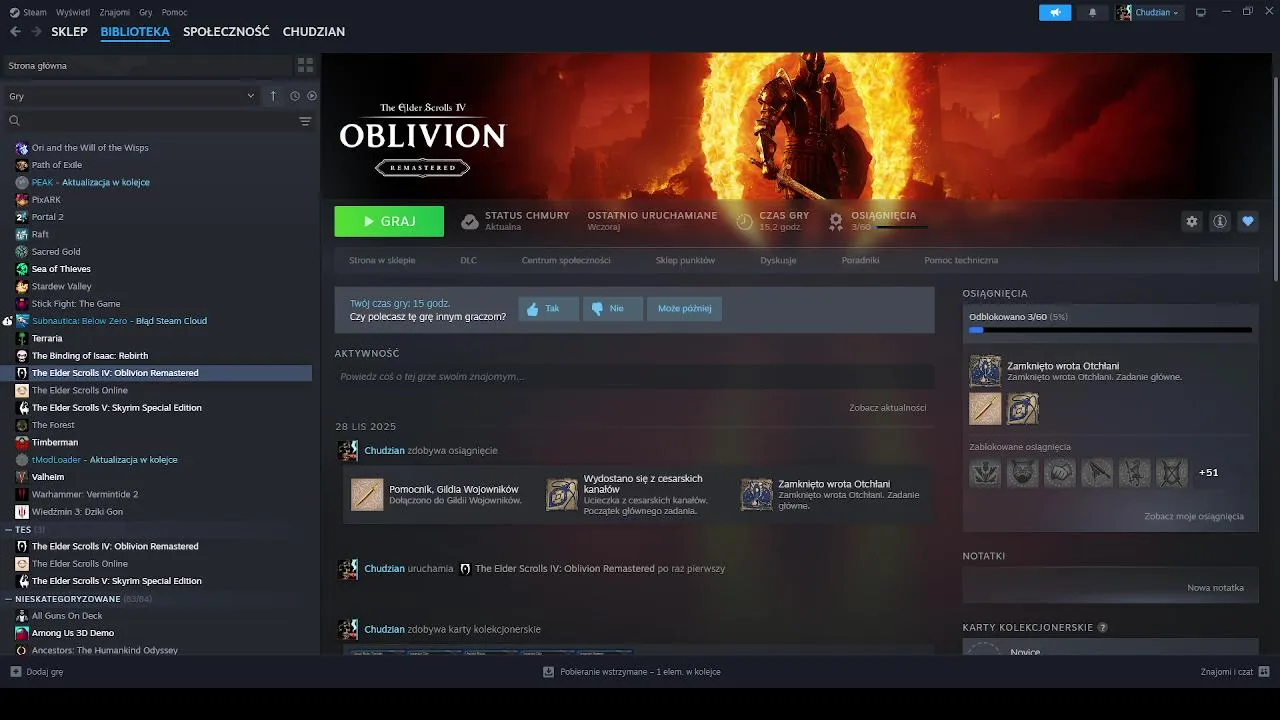
Task: Open game settings gear icon
Action: [x=1191, y=222]
